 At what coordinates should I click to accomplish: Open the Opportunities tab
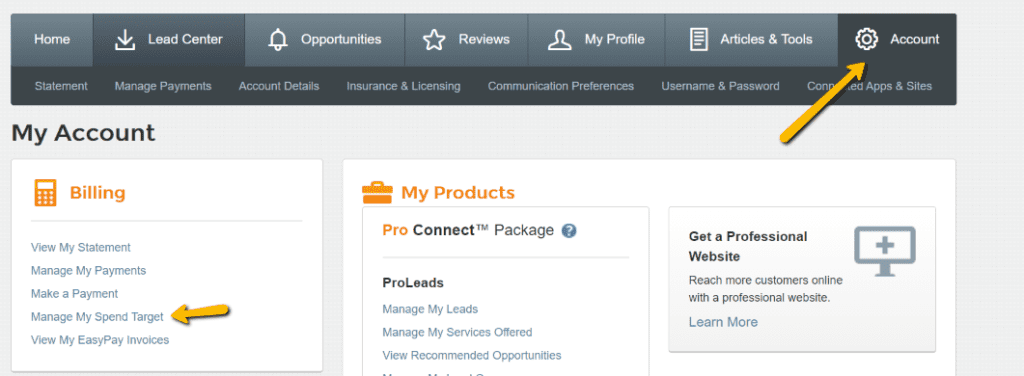[325, 40]
